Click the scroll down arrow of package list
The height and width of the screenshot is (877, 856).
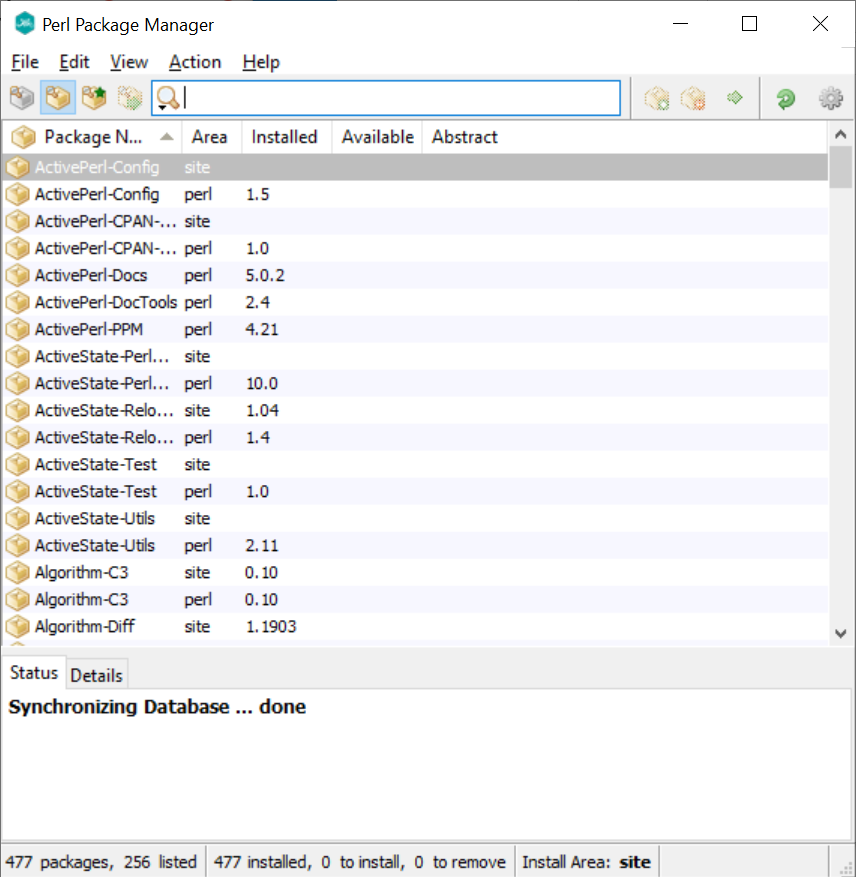pyautogui.click(x=840, y=634)
